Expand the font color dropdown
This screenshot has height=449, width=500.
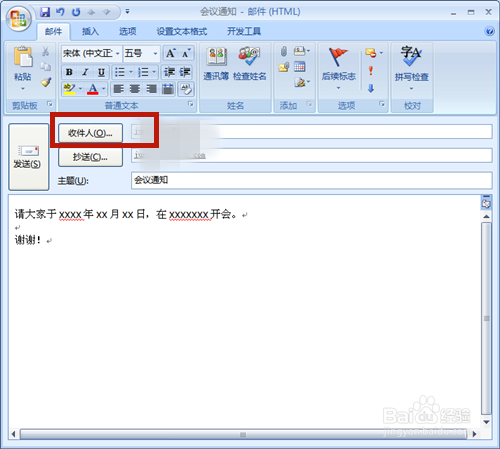[x=104, y=89]
